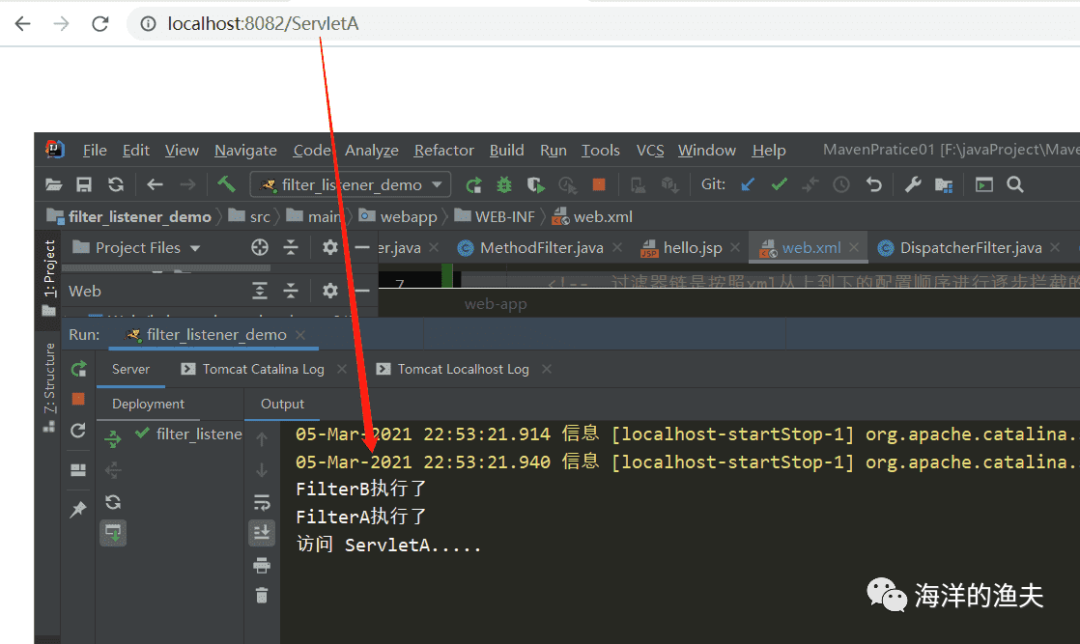Switch to MethodFilter.java tab

pos(530,247)
